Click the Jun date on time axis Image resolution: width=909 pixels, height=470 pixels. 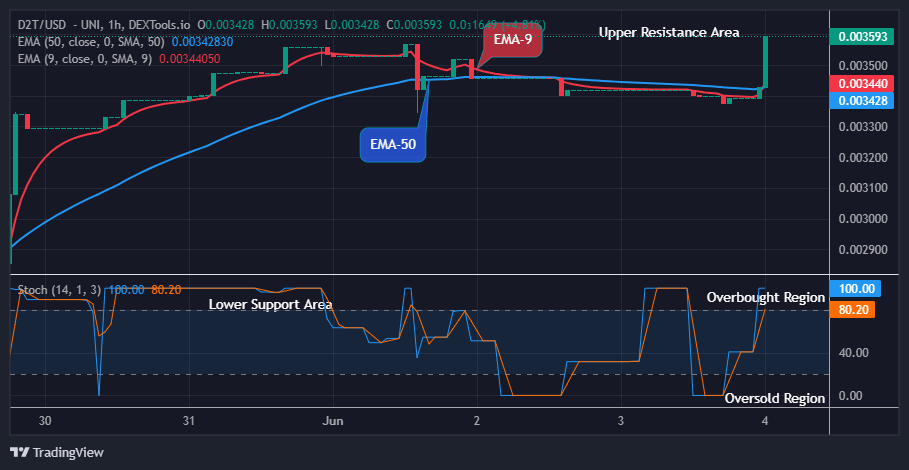coord(334,421)
